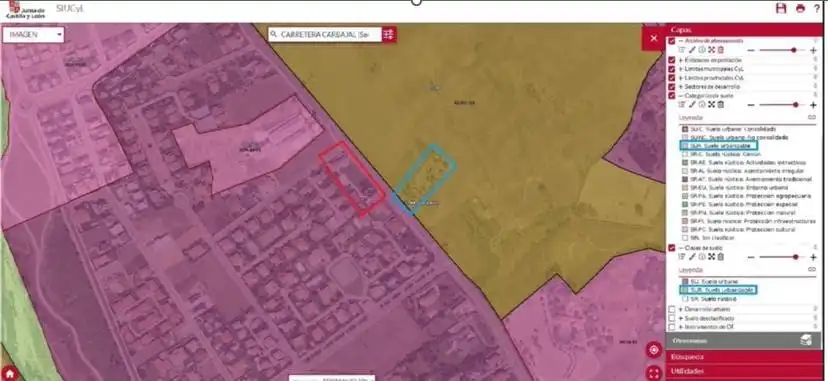The width and height of the screenshot is (828, 381).
Task: Toggle fullscreen map view
Action: 654,373
